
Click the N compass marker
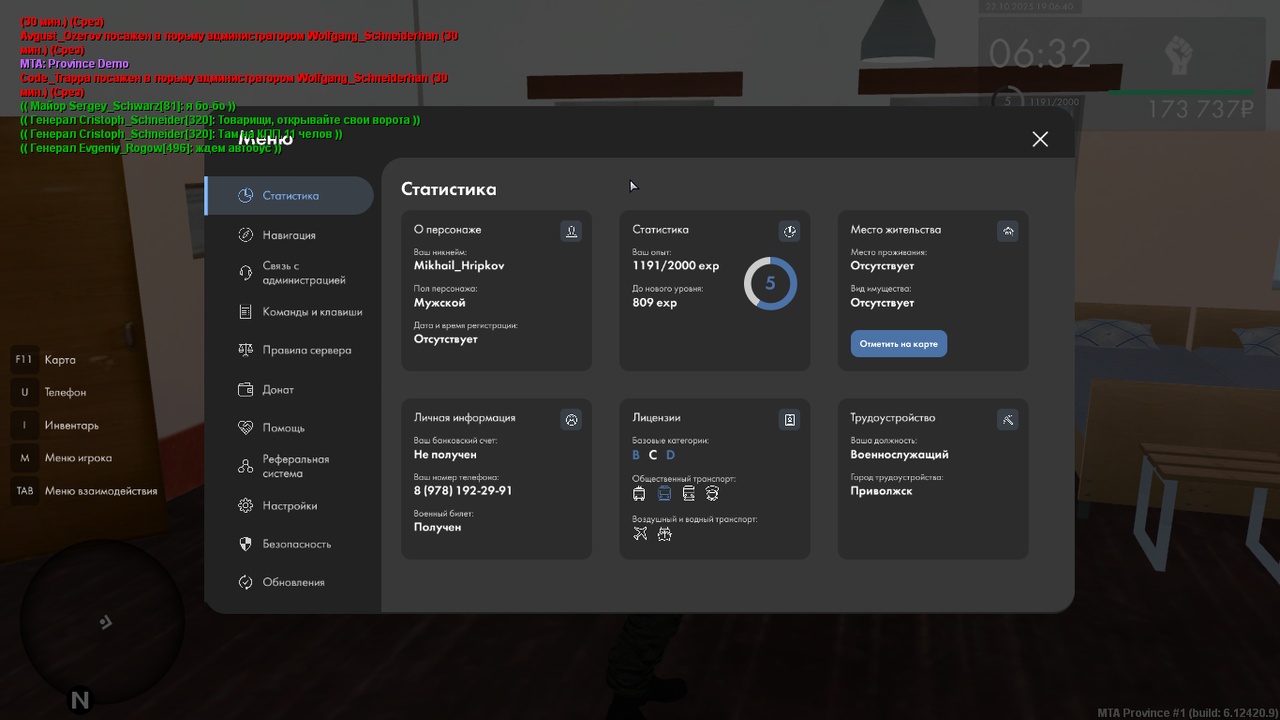coord(80,700)
